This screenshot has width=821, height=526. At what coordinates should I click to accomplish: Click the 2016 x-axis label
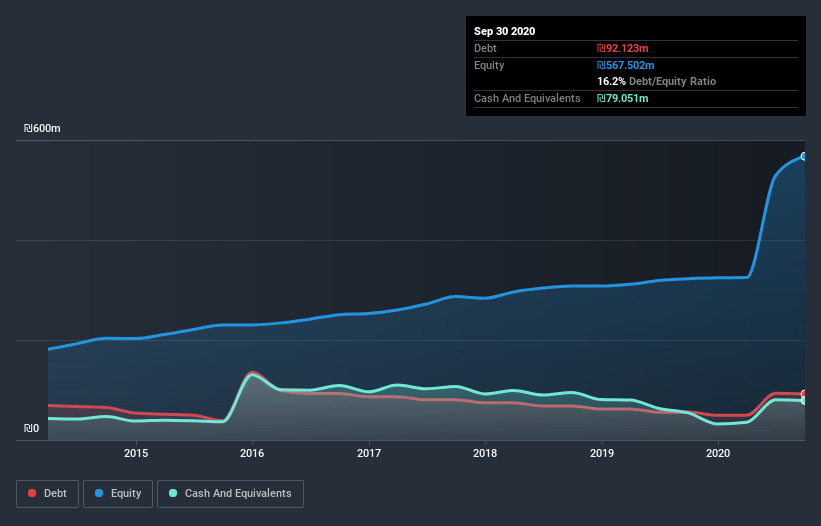coord(252,453)
